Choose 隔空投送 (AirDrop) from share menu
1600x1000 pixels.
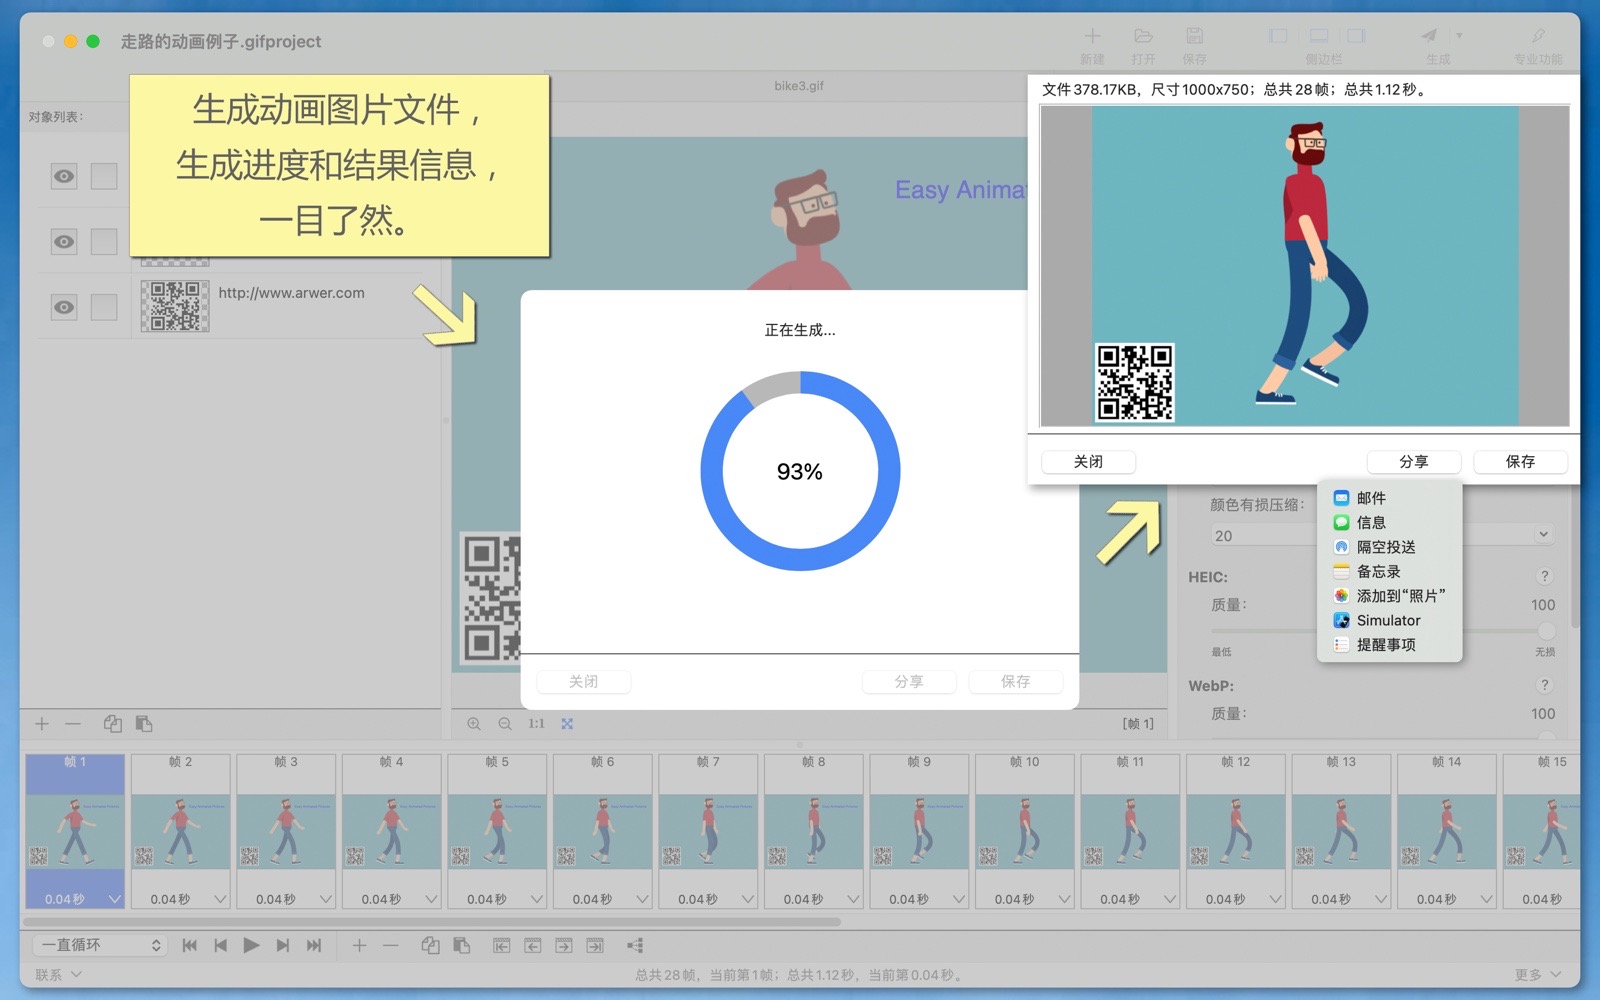1385,547
